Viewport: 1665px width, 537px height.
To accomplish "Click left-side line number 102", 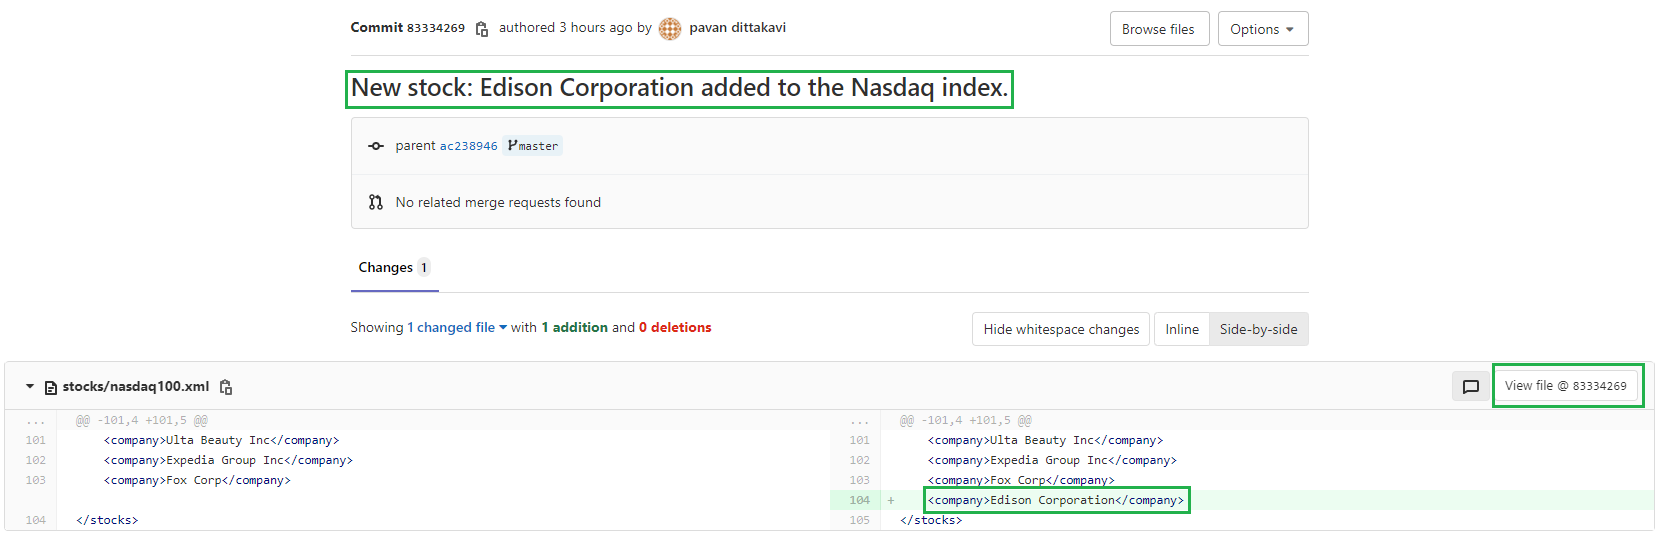I will tap(36, 460).
